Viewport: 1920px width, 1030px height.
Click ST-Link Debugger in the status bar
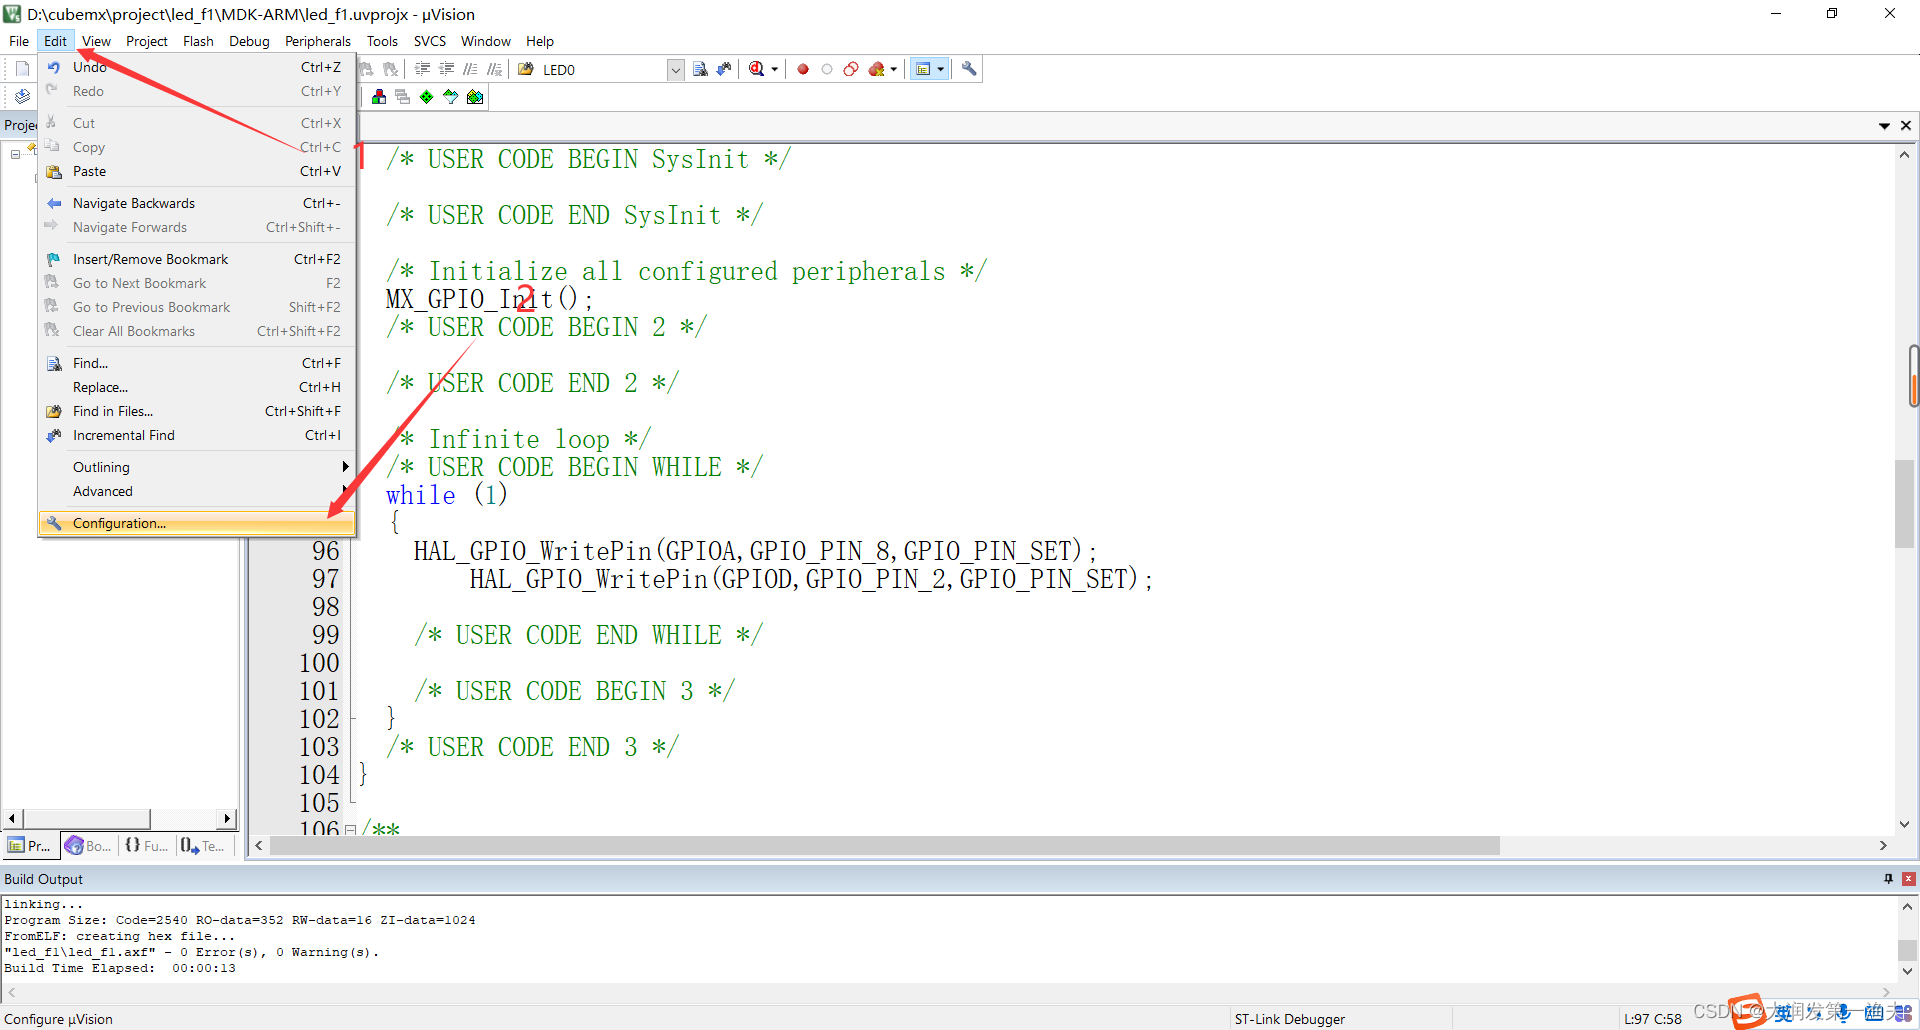click(x=1290, y=1018)
